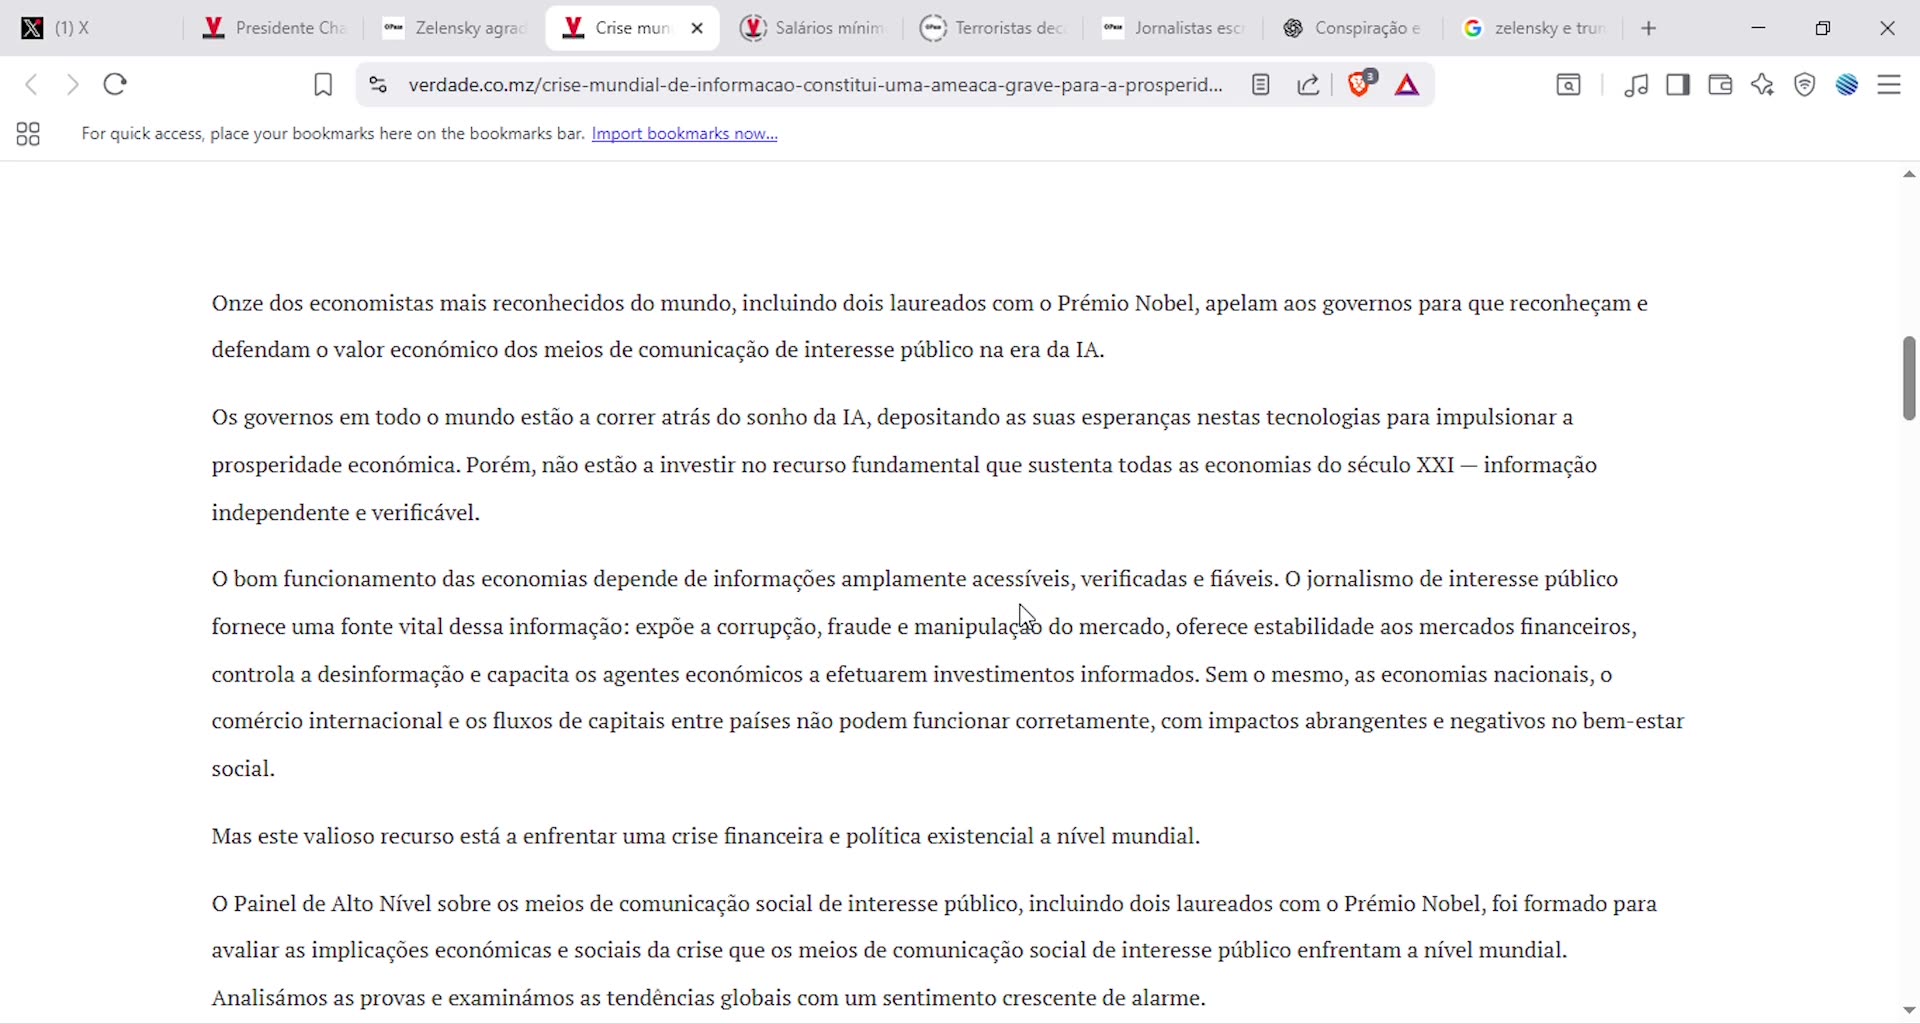
Task: Open a new tab with plus button
Action: click(1650, 29)
